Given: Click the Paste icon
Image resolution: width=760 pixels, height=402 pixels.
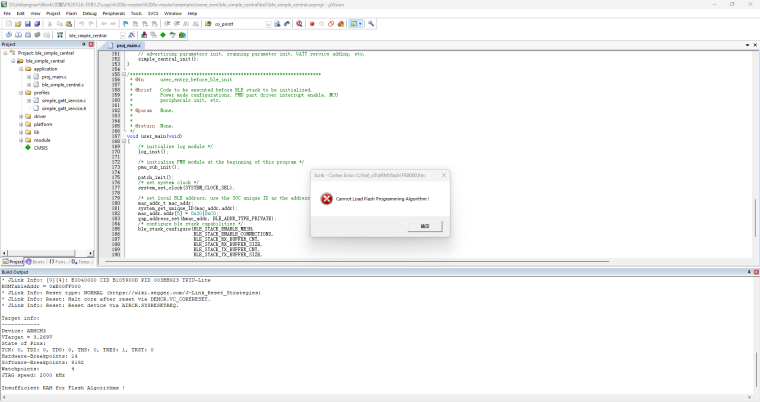Looking at the screenshot, I should click(69, 24).
